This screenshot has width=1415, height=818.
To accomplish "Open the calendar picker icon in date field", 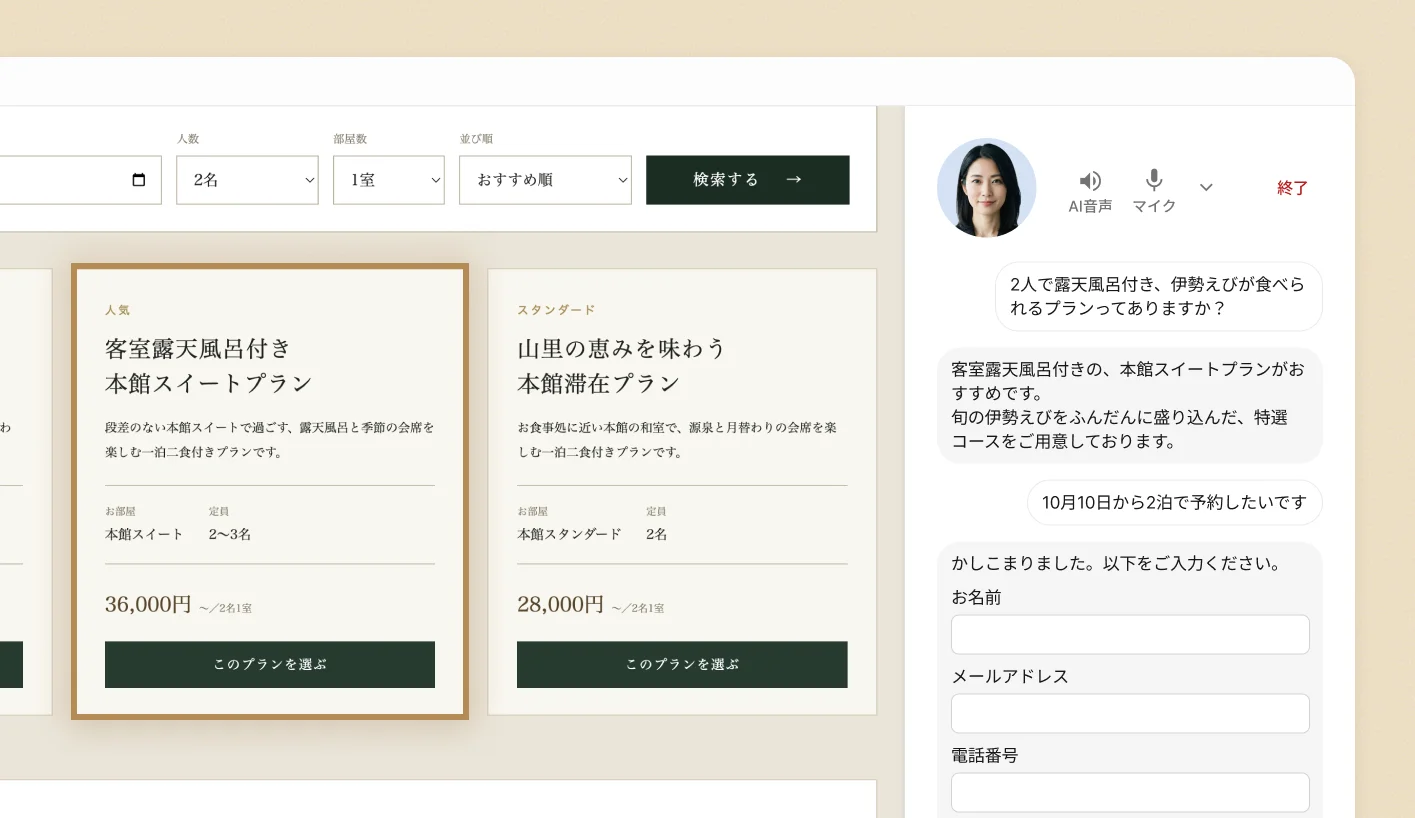I will point(139,180).
